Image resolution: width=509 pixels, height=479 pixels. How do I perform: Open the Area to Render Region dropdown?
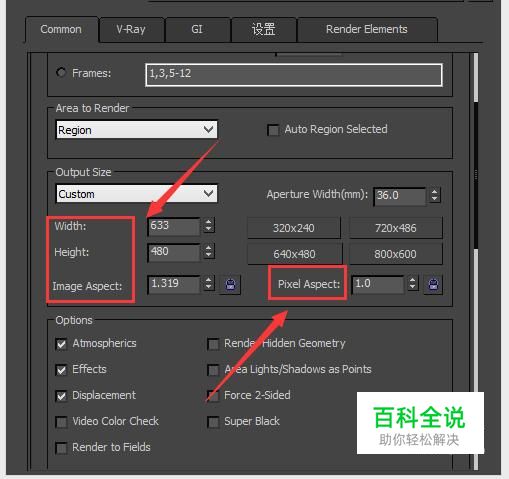click(137, 130)
